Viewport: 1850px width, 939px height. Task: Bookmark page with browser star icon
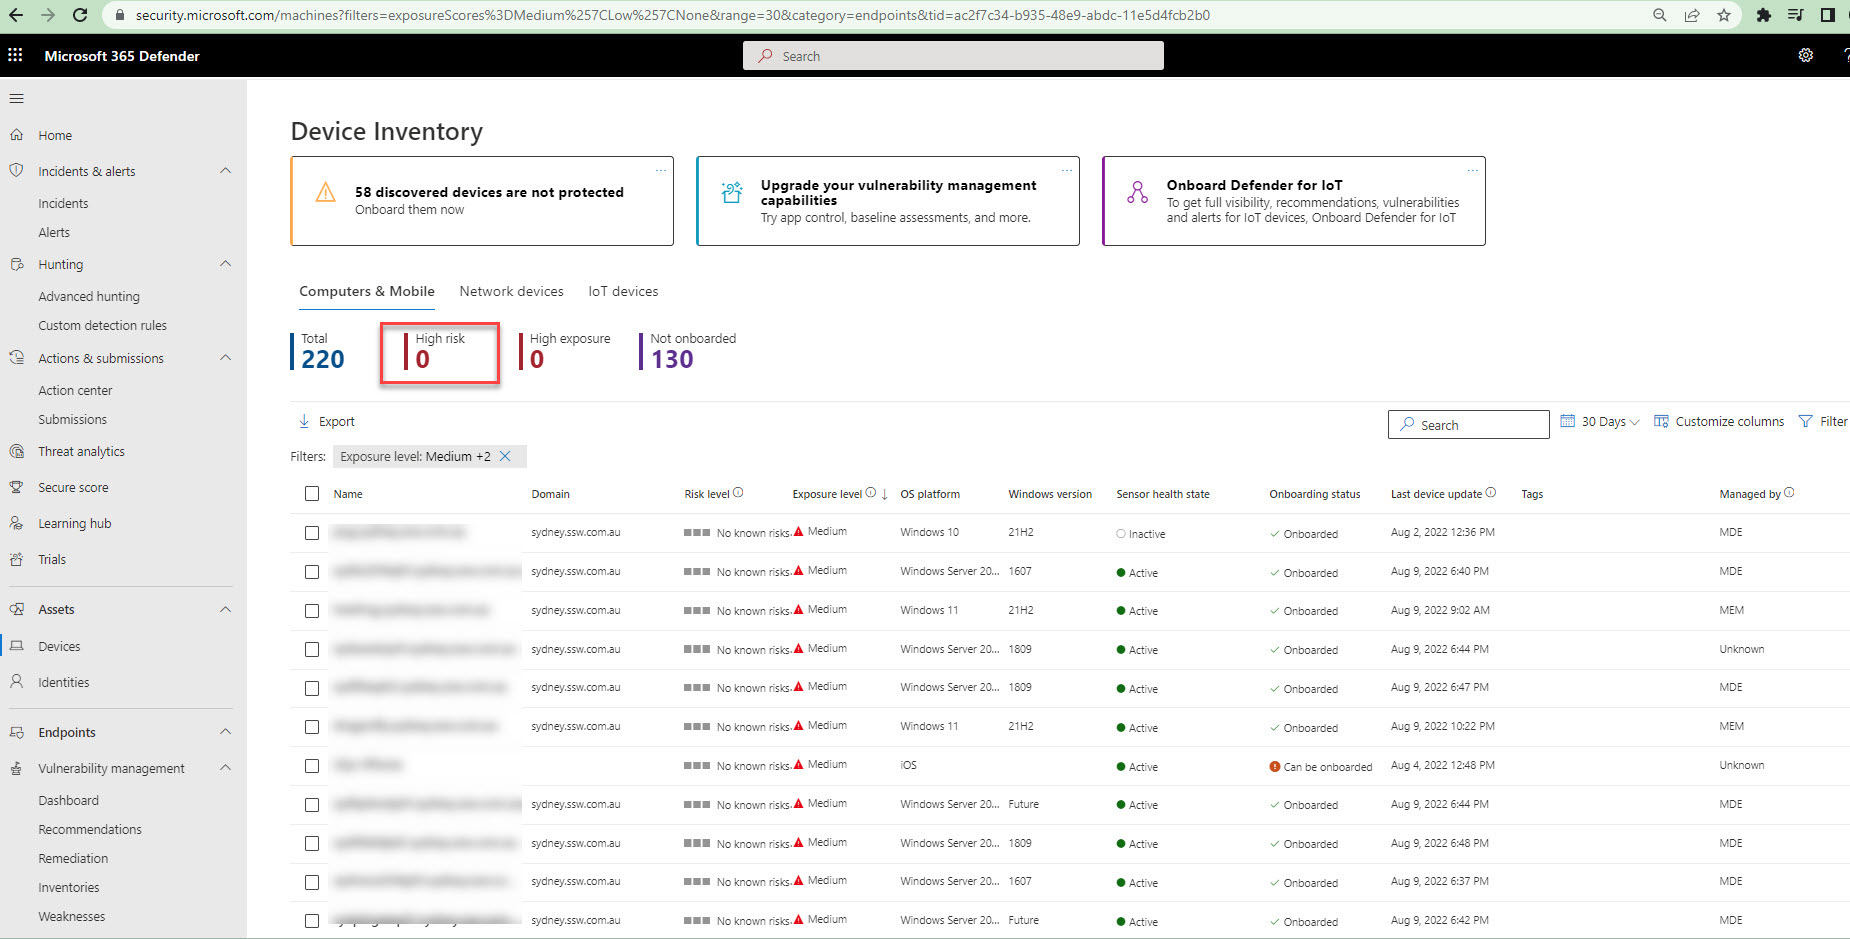pos(1723,15)
